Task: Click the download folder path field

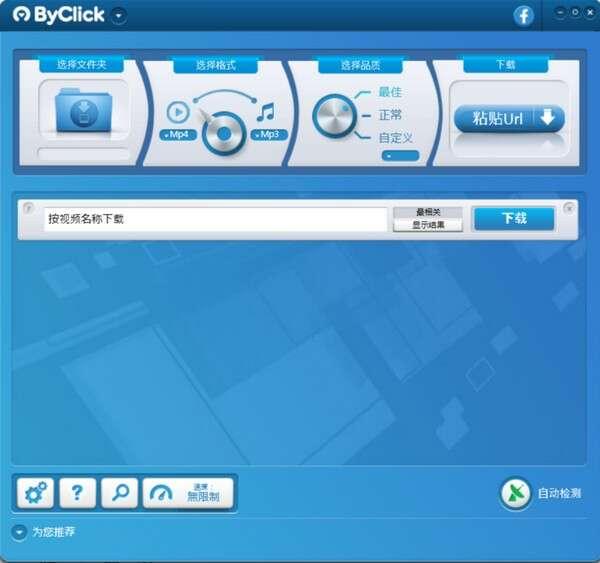Action: [83, 154]
